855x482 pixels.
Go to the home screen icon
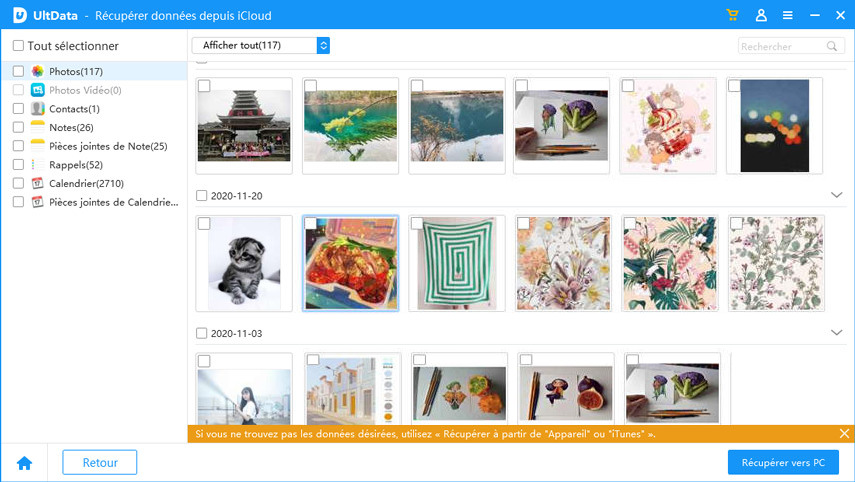(25, 463)
